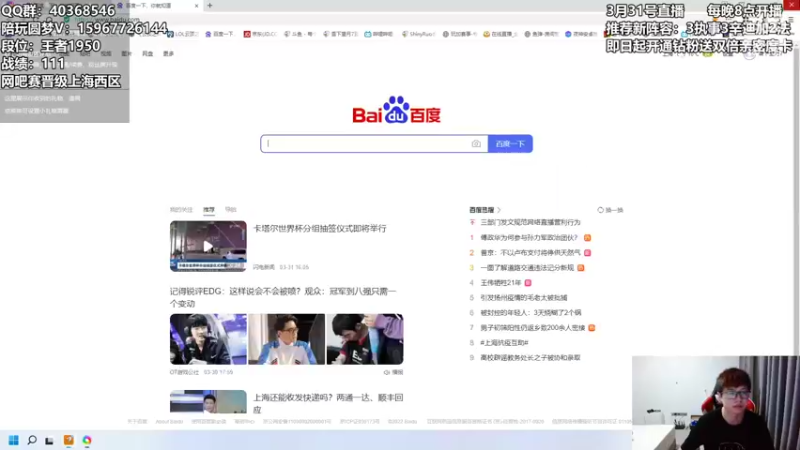Open the ShinyRuo bookmark
Screen dimensions: 800x450
click(418, 34)
